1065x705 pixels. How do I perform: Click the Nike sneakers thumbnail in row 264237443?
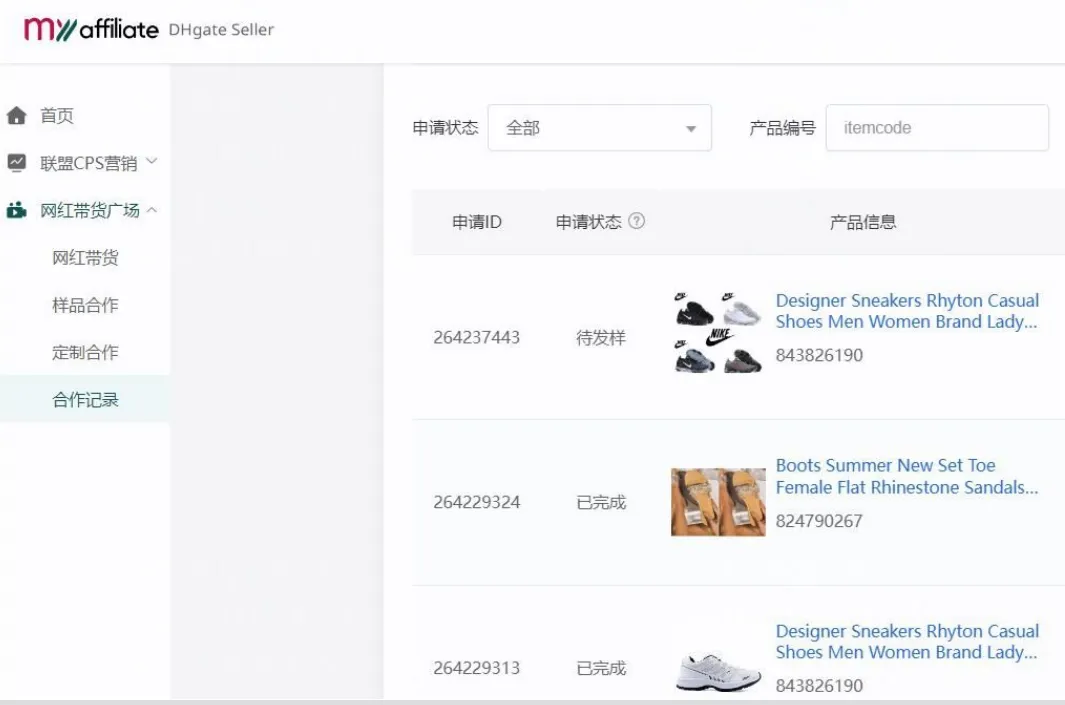click(718, 333)
